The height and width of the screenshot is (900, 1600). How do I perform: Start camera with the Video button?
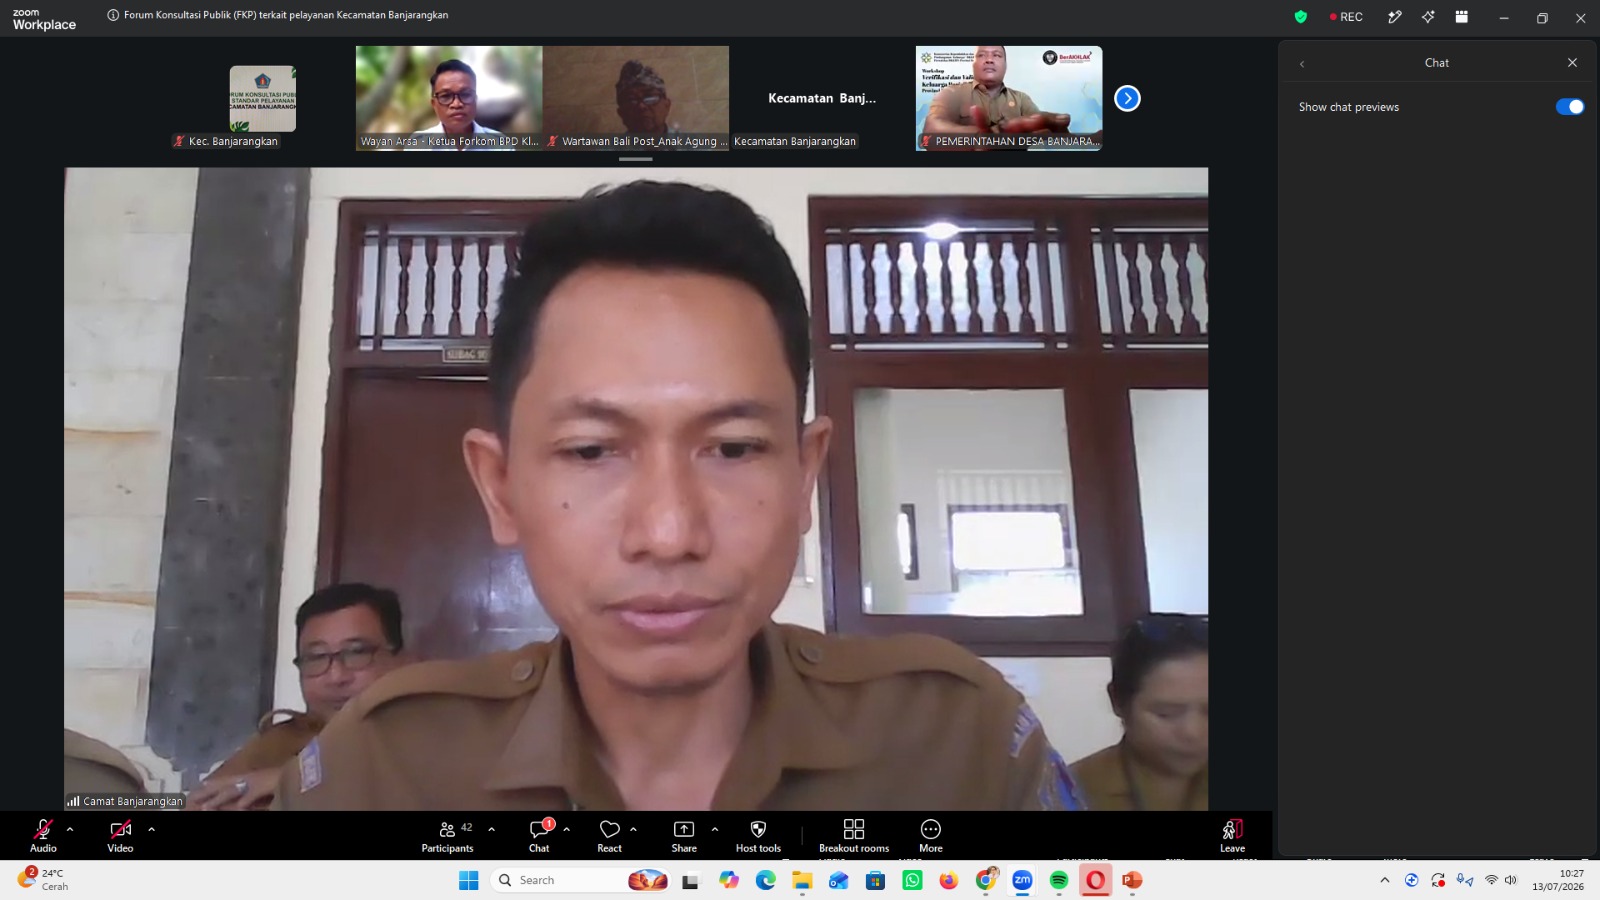pos(120,836)
